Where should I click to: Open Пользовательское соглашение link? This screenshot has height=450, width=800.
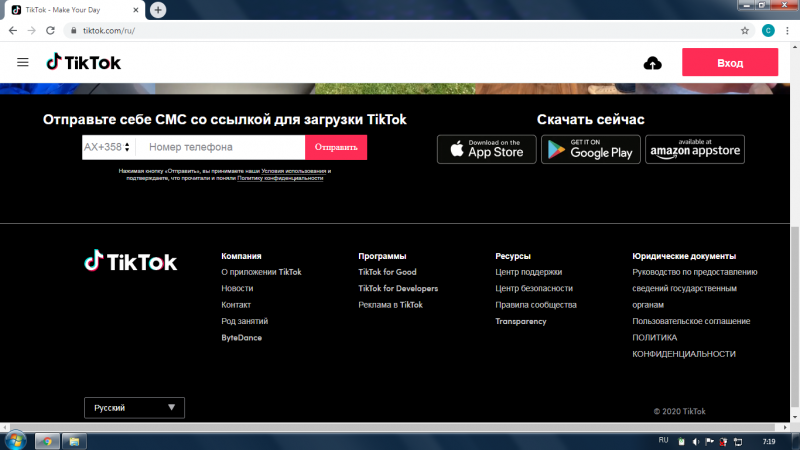pyautogui.click(x=691, y=321)
